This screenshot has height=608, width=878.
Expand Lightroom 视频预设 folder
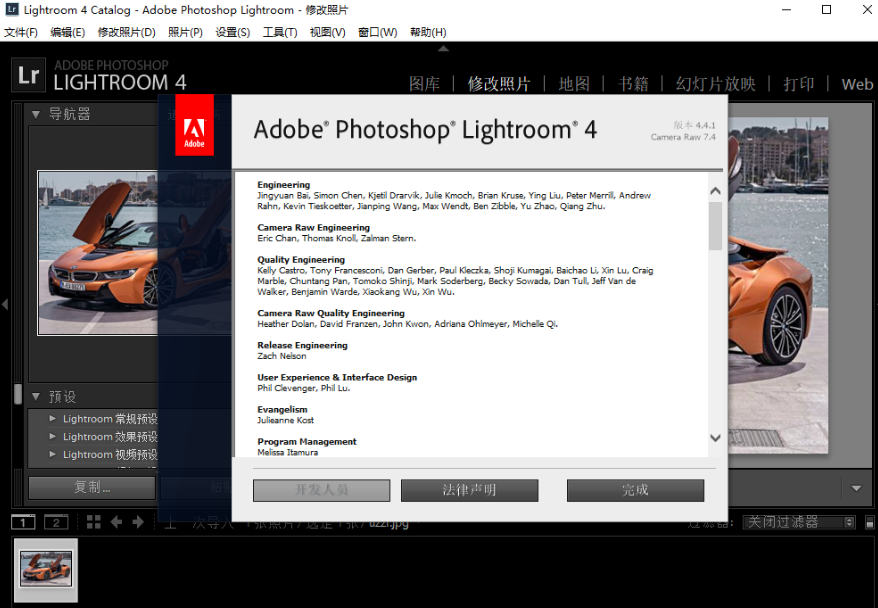(53, 454)
